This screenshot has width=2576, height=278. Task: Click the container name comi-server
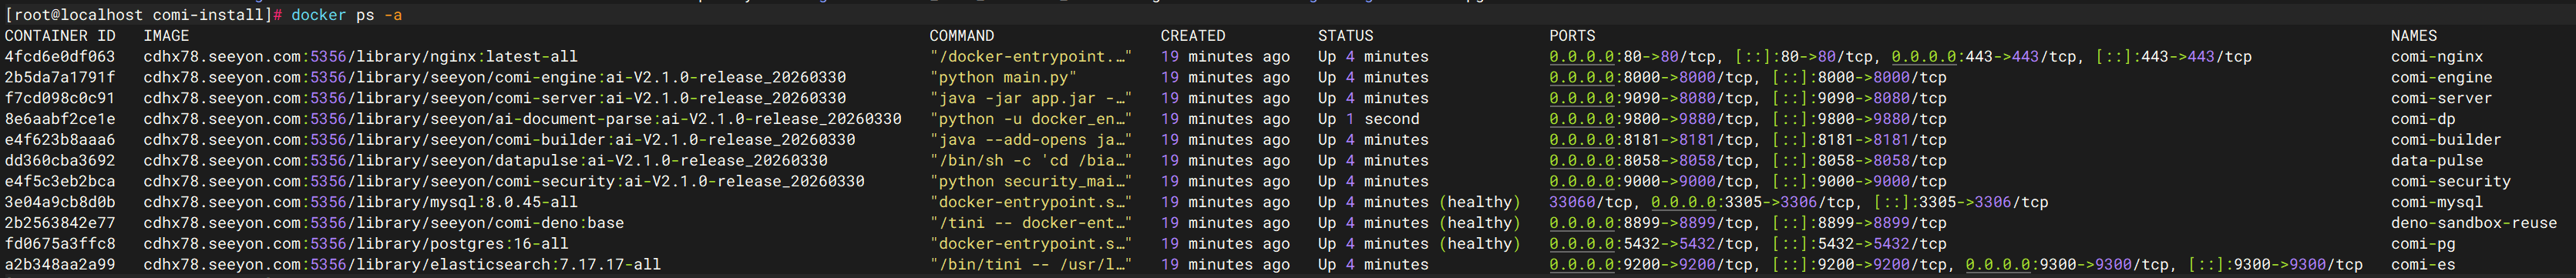tap(2441, 98)
